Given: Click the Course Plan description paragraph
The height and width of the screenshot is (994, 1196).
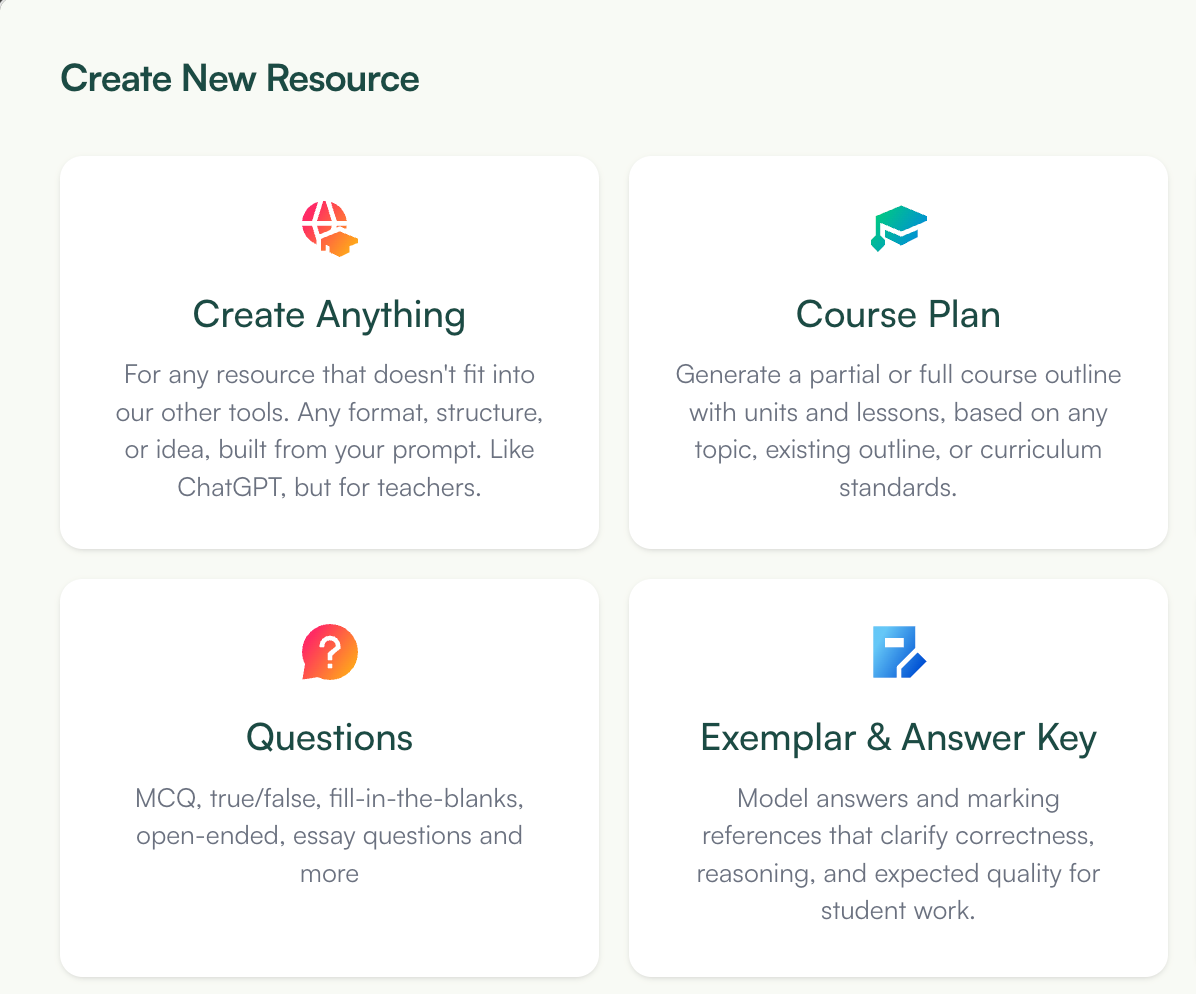Looking at the screenshot, I should pos(897,430).
